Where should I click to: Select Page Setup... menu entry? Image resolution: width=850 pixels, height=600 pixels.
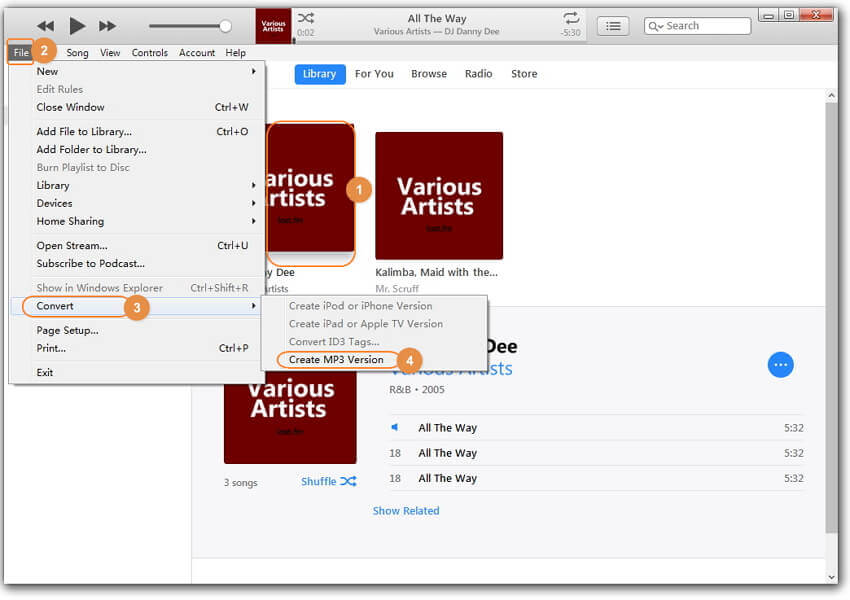point(137,330)
